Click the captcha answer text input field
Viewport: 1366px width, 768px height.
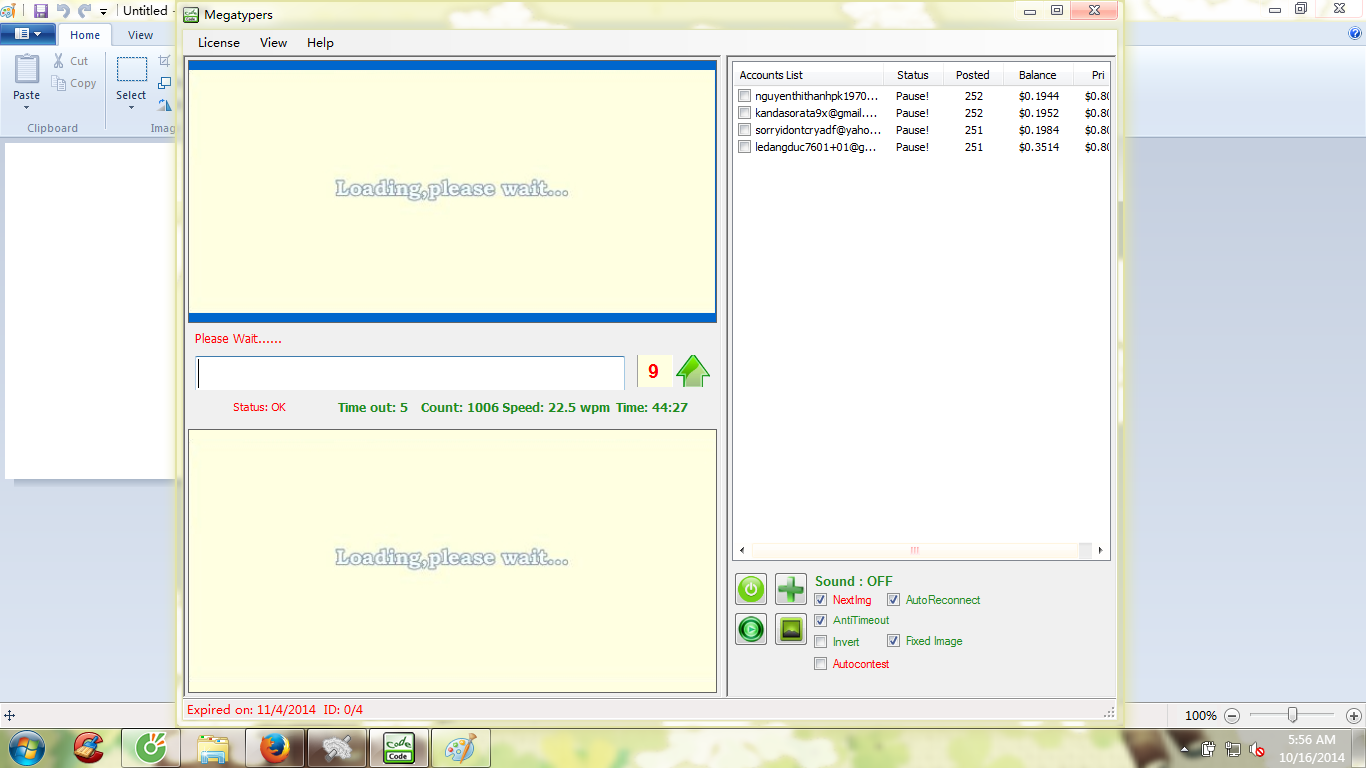(x=410, y=373)
